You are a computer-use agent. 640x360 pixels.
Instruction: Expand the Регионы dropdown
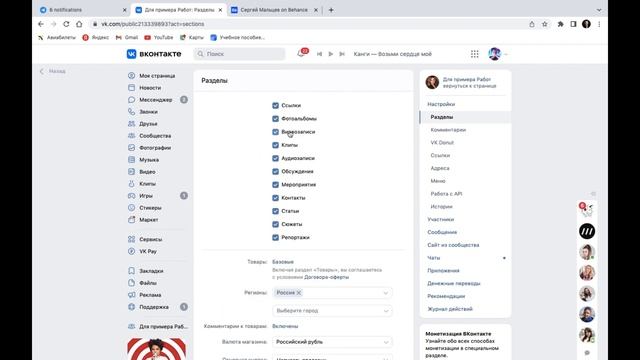tap(386, 293)
